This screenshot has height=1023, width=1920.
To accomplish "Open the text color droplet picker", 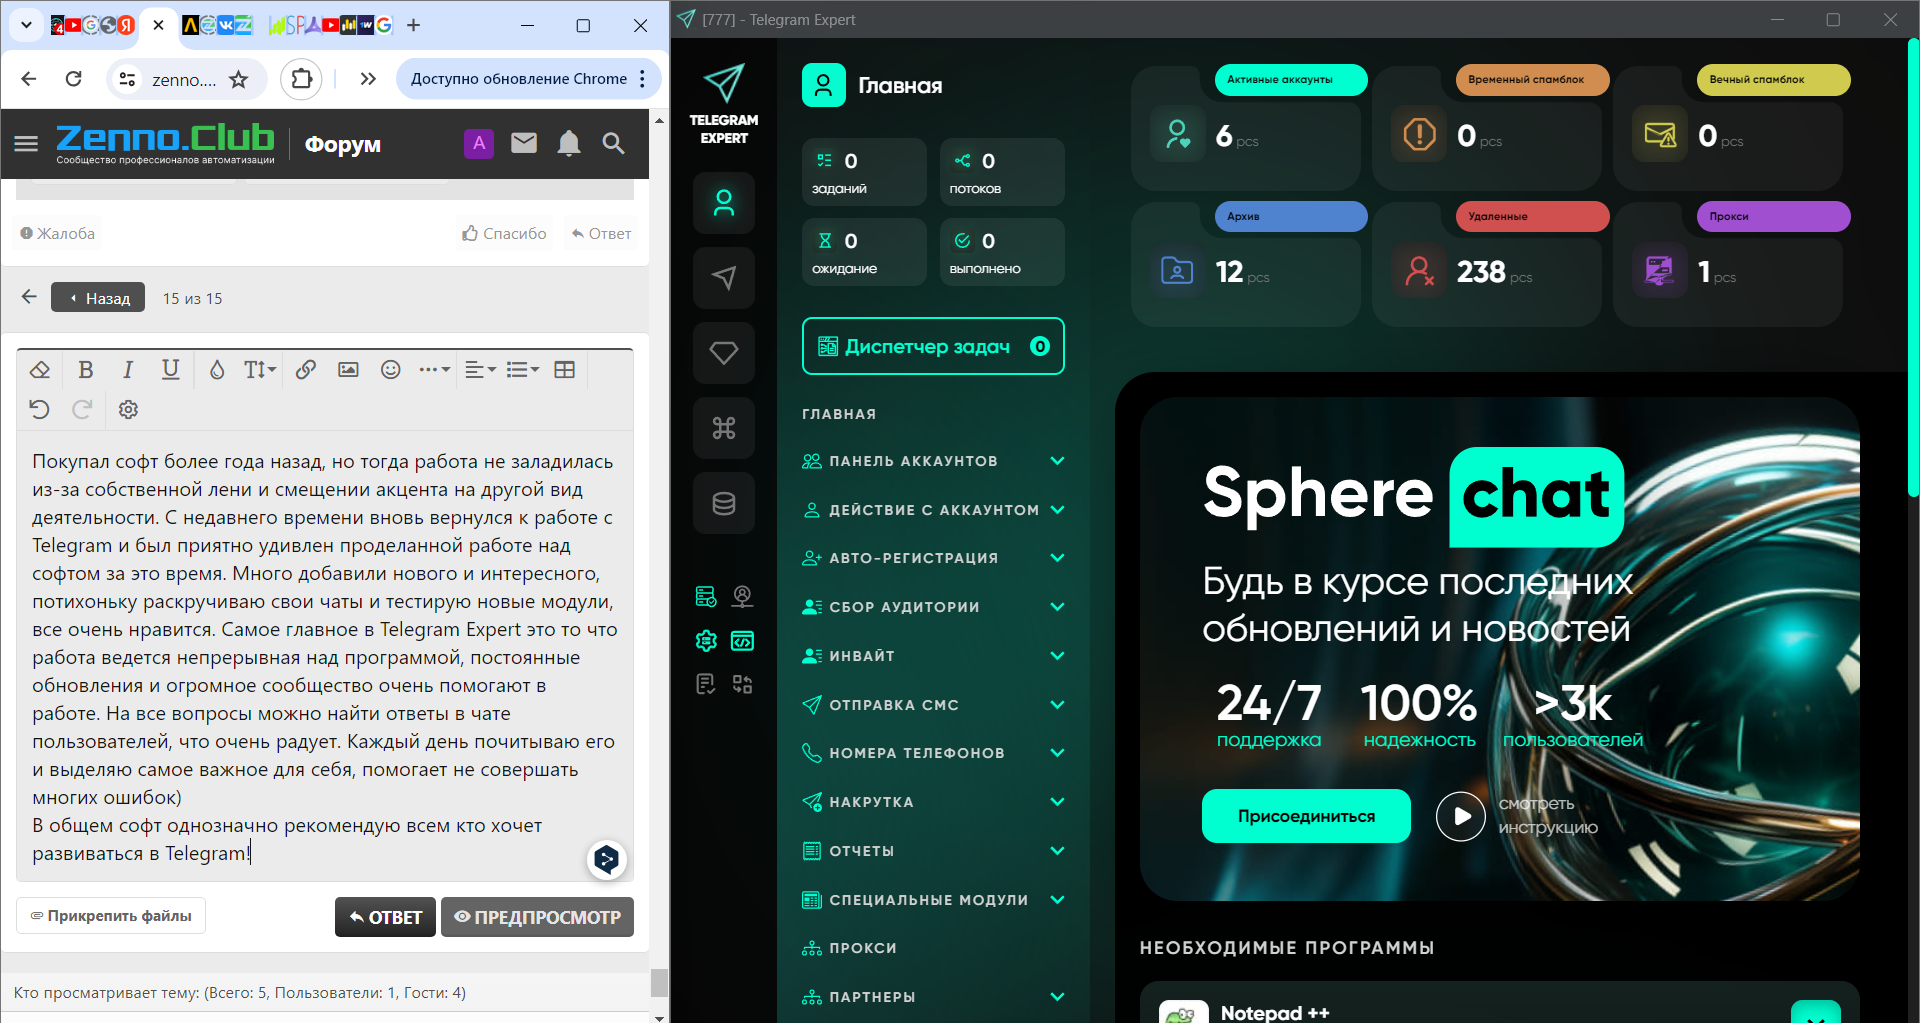I will pos(216,370).
